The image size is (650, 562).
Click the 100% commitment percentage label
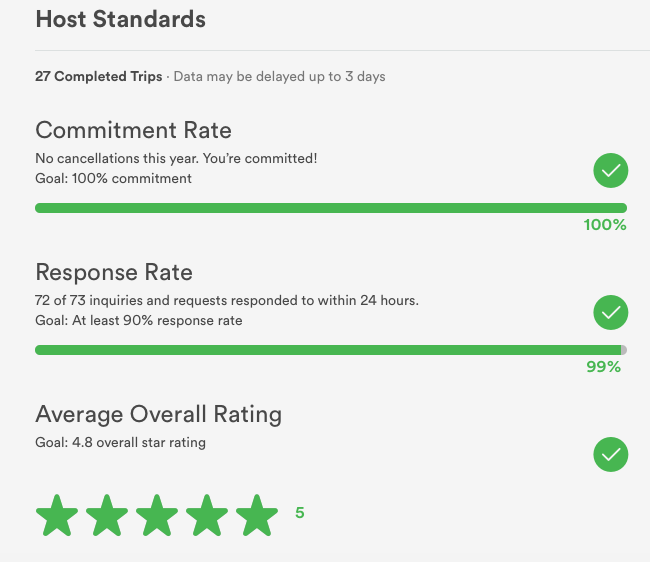point(605,225)
